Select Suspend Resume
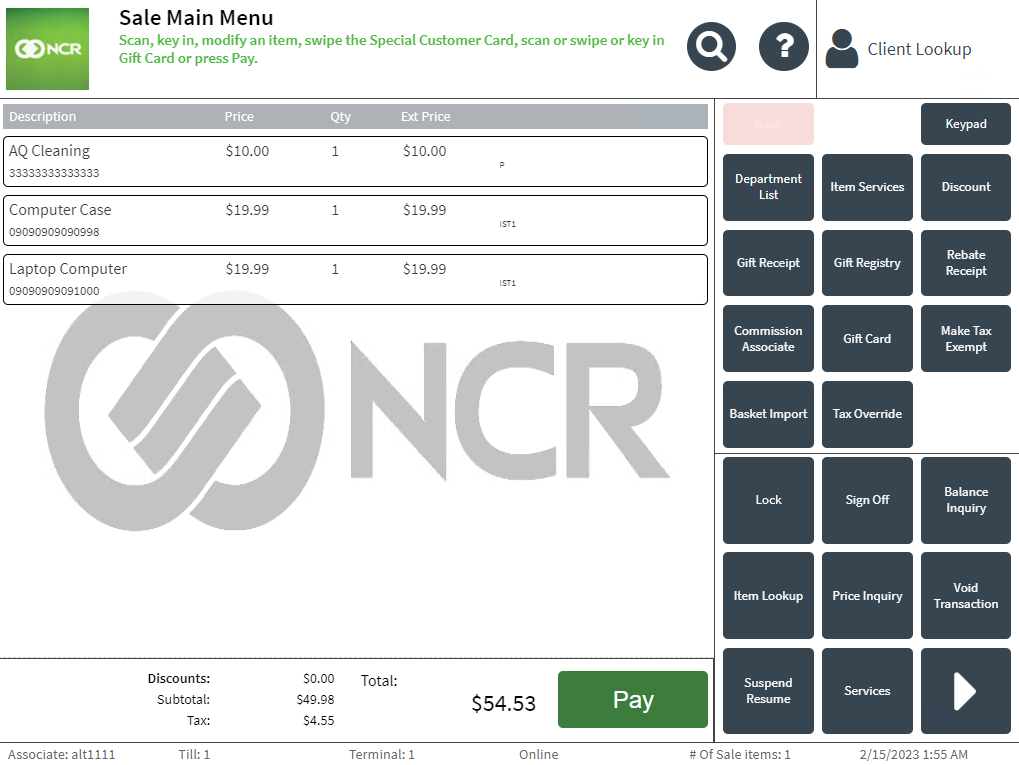The image size is (1019, 765). coord(768,691)
